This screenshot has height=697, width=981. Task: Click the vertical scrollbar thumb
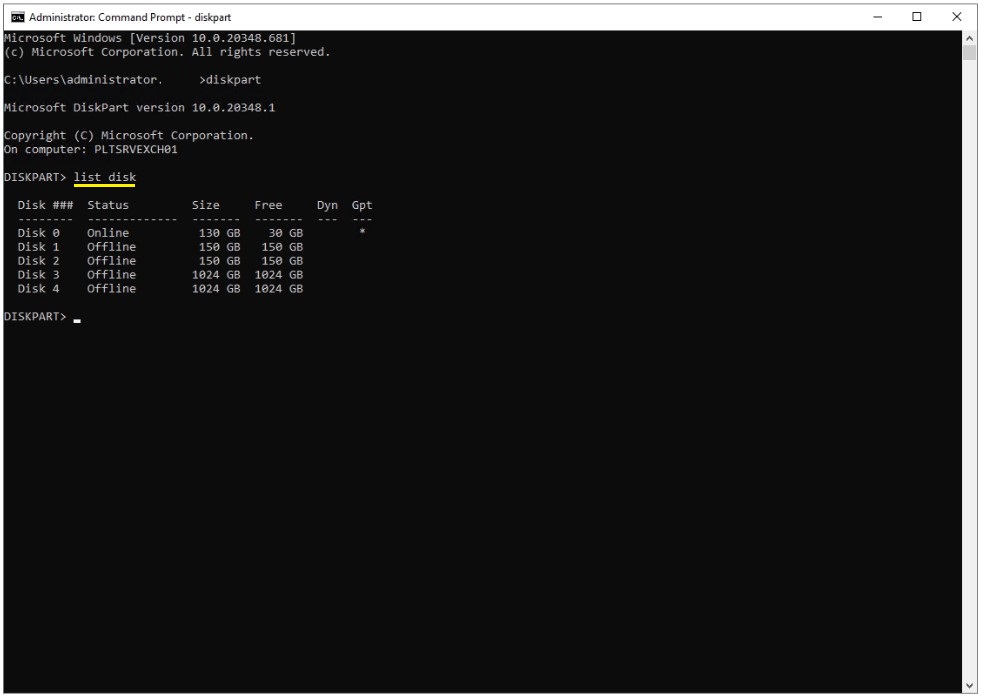coord(969,53)
